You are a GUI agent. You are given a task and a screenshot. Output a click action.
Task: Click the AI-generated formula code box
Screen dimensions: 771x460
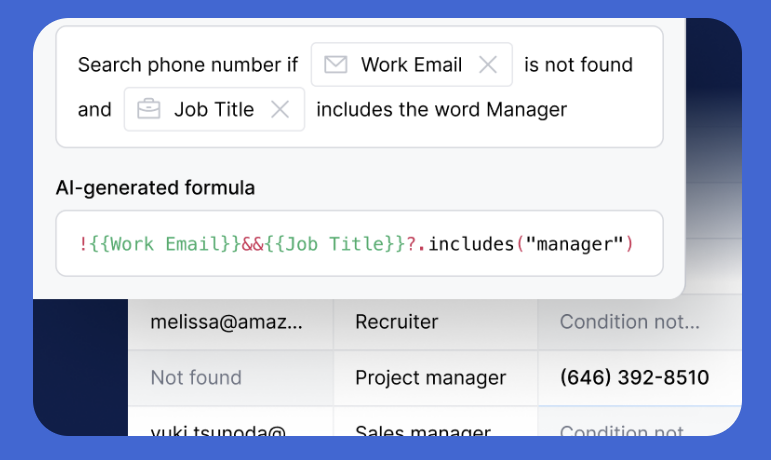pos(359,243)
